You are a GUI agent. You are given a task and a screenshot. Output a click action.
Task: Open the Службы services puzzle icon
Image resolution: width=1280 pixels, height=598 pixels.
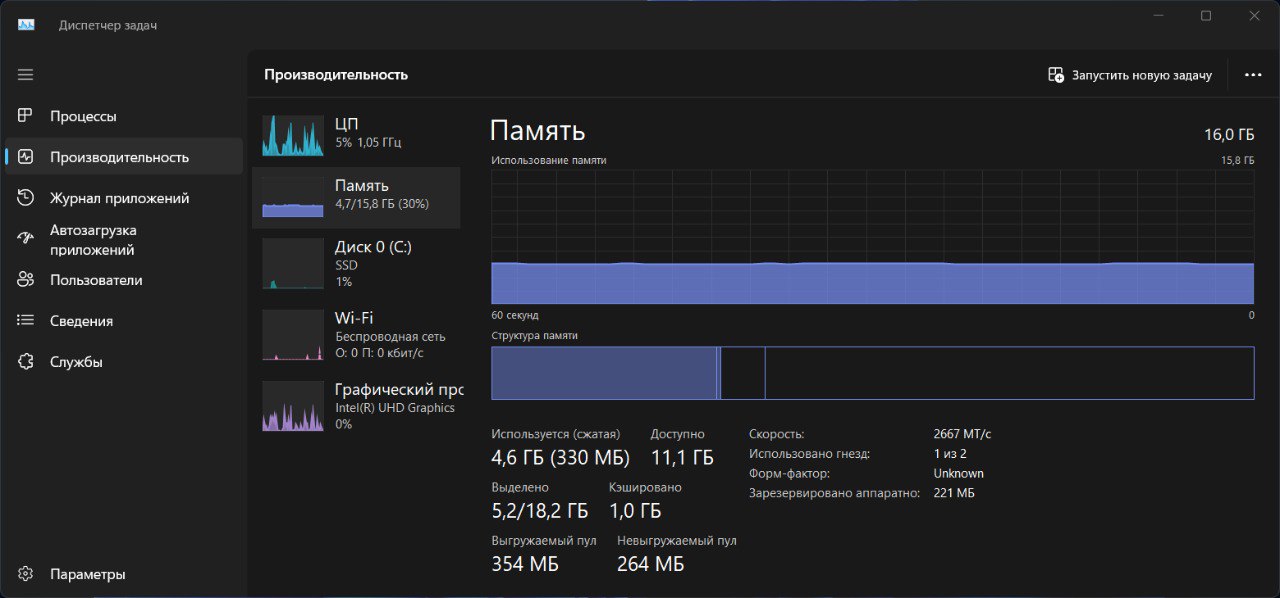point(26,362)
